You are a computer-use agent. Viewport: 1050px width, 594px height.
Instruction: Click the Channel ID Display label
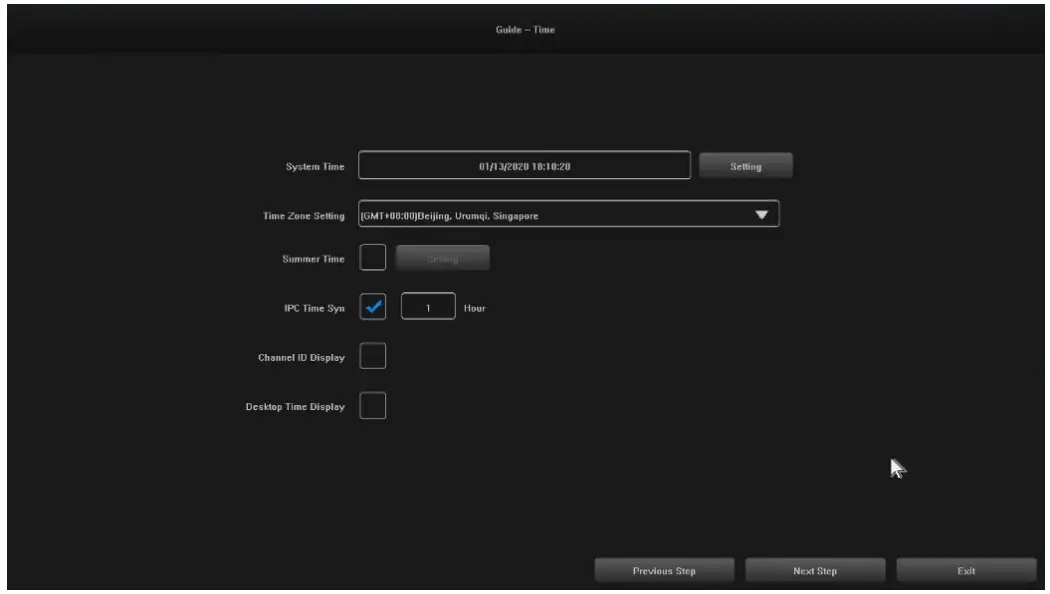point(301,358)
